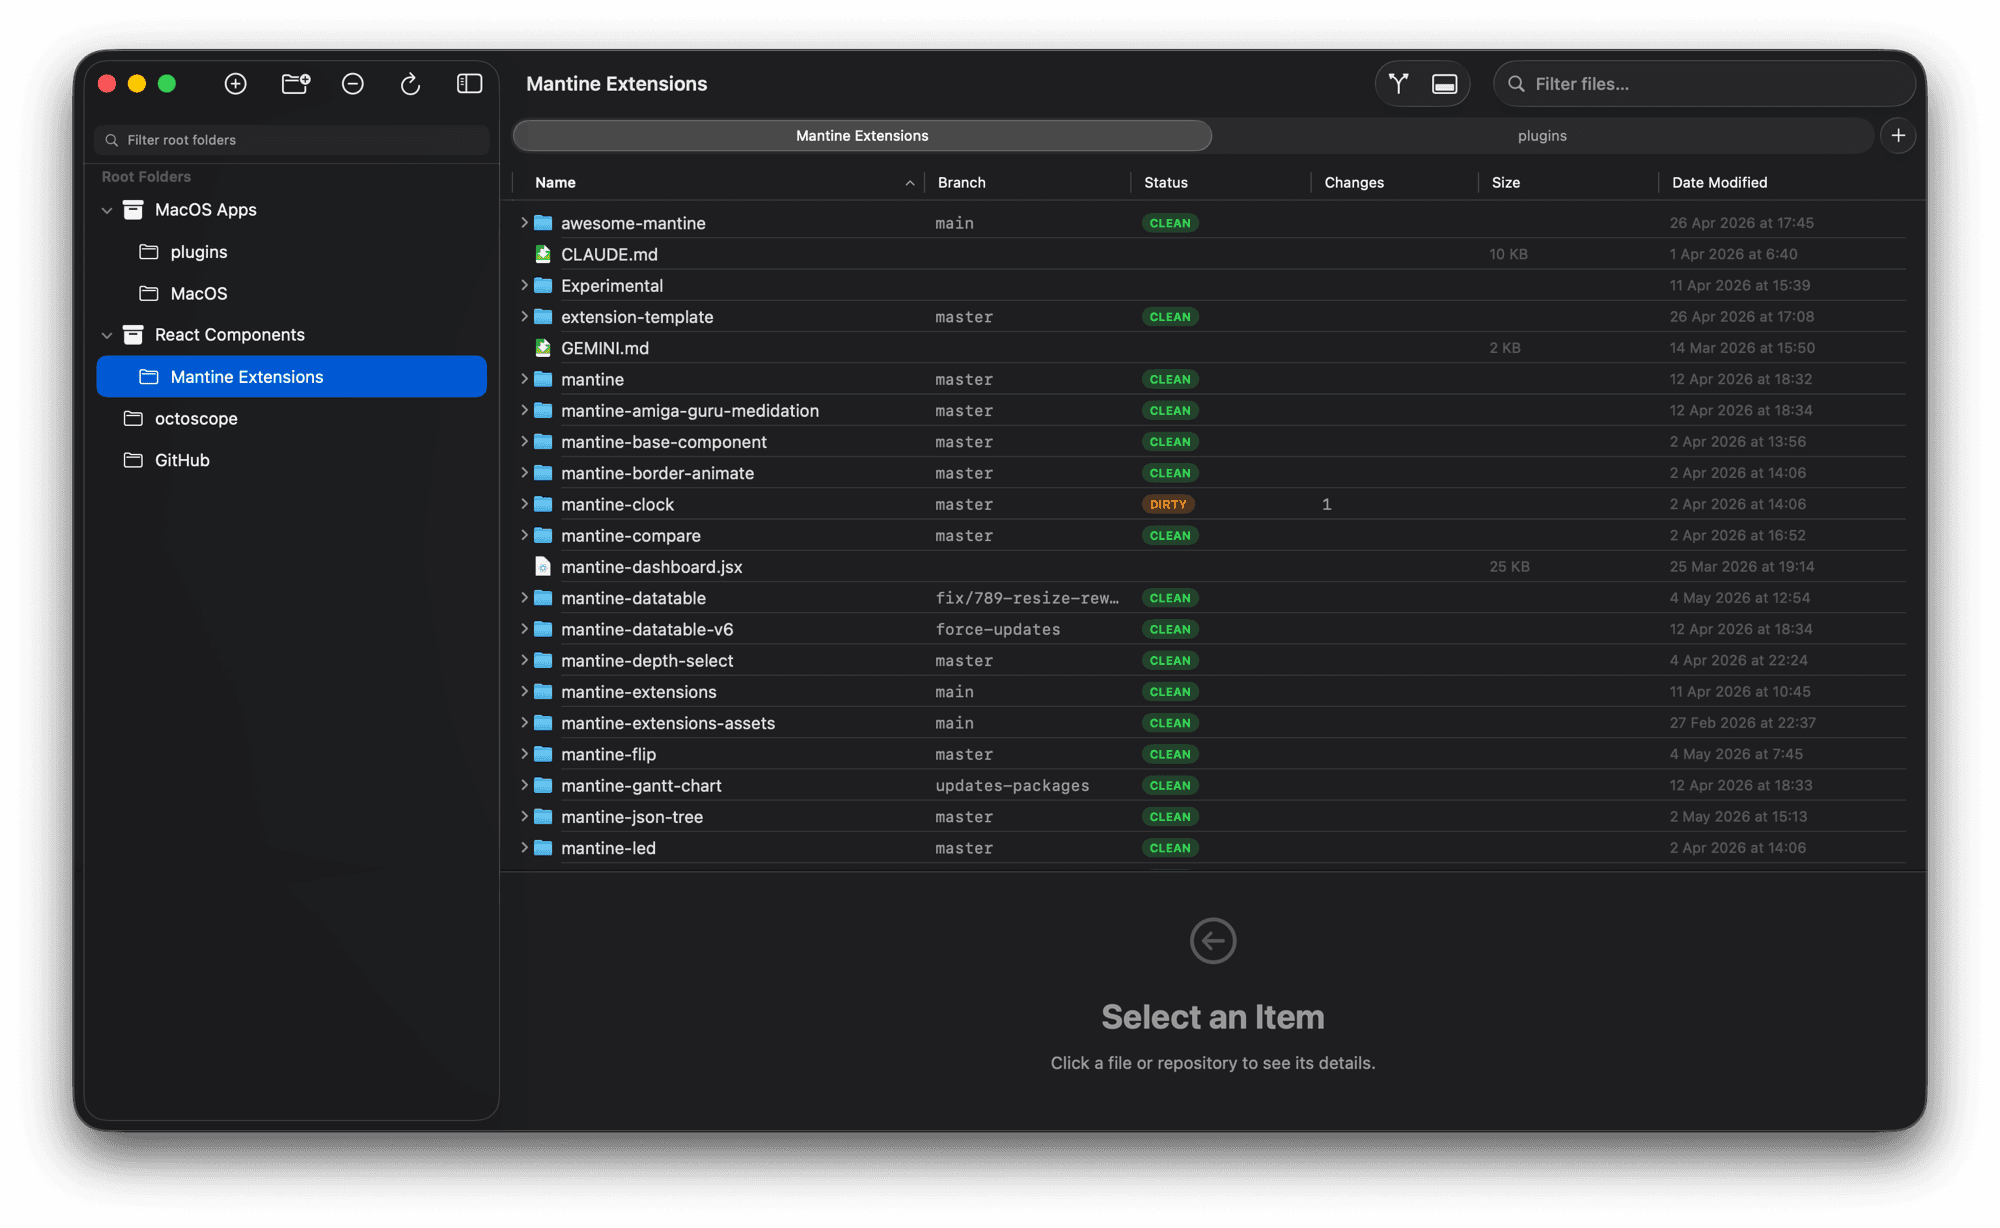The height and width of the screenshot is (1228, 2000).
Task: Click the Experimental folder icon
Action: pos(543,286)
